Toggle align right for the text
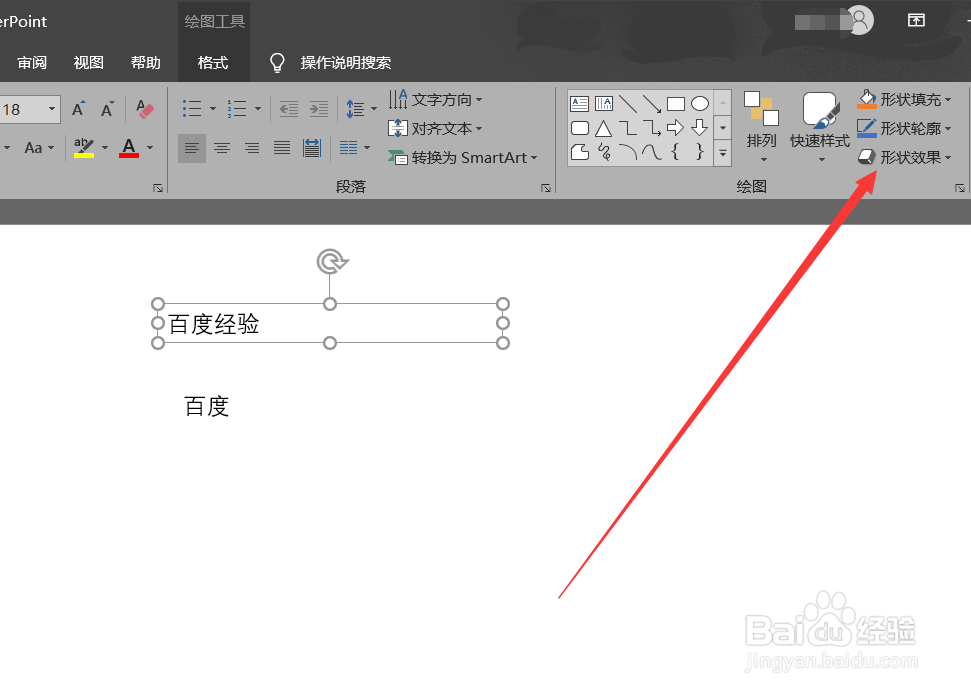The image size is (971, 695). [x=251, y=148]
